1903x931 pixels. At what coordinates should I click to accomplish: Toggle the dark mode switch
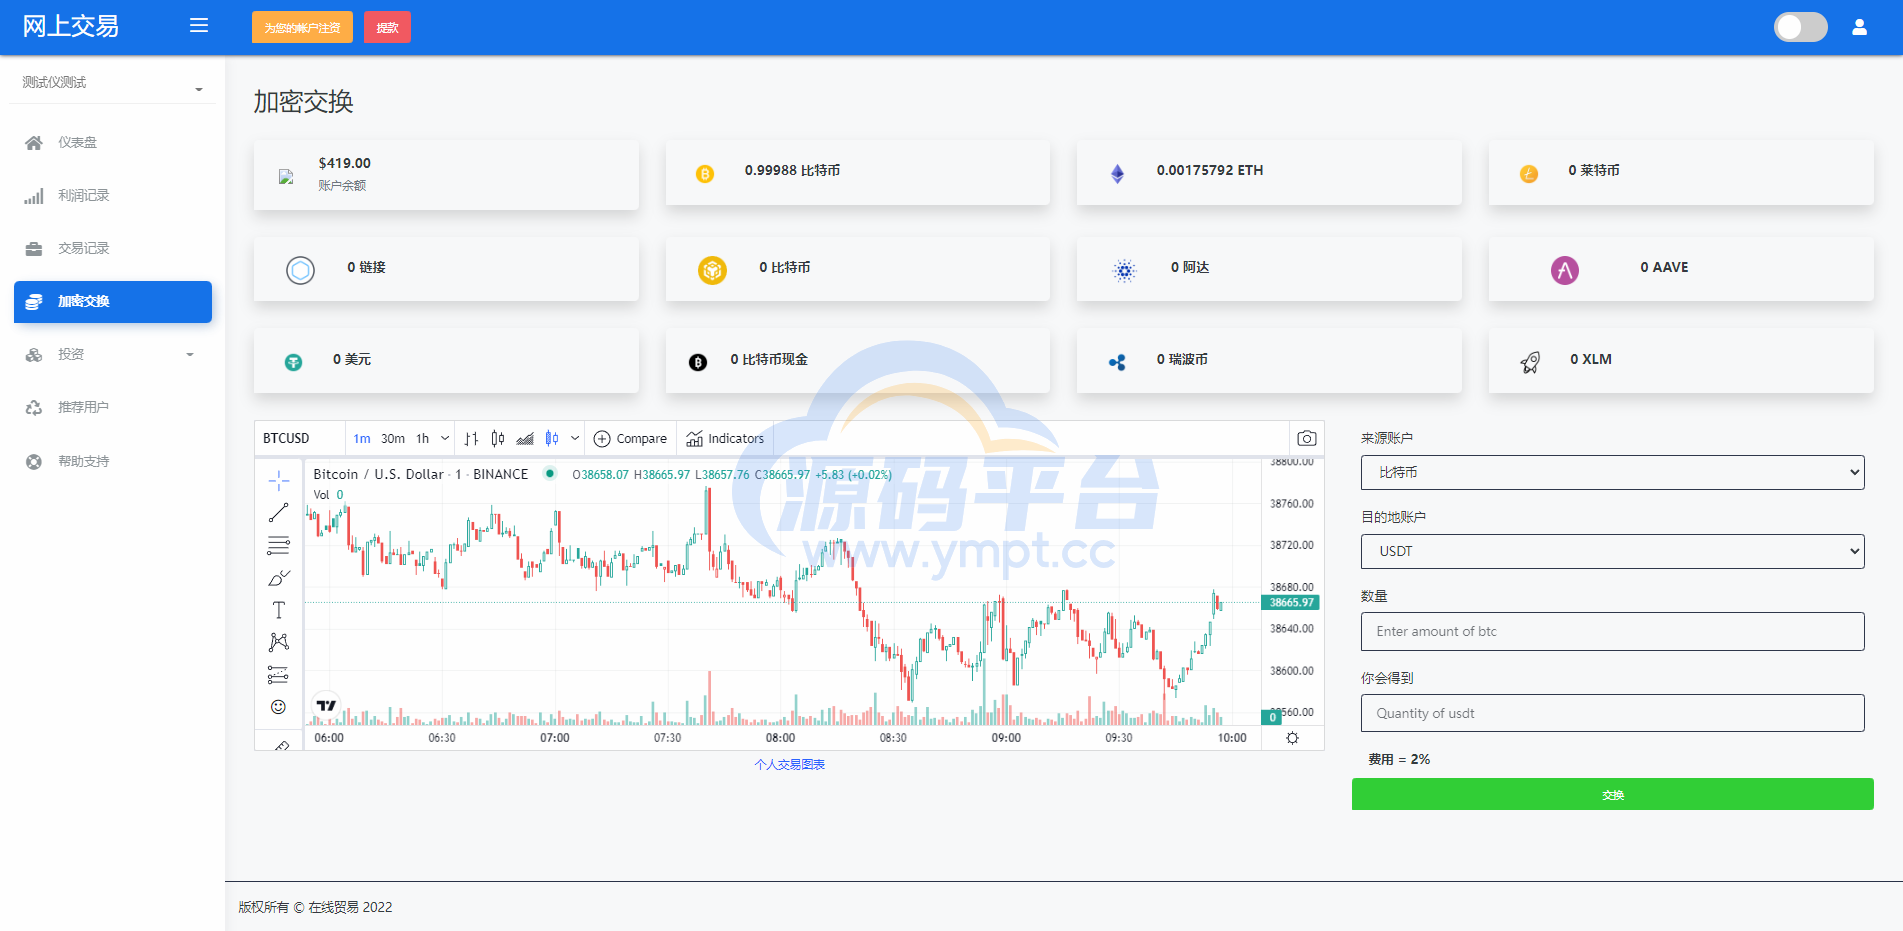tap(1800, 27)
